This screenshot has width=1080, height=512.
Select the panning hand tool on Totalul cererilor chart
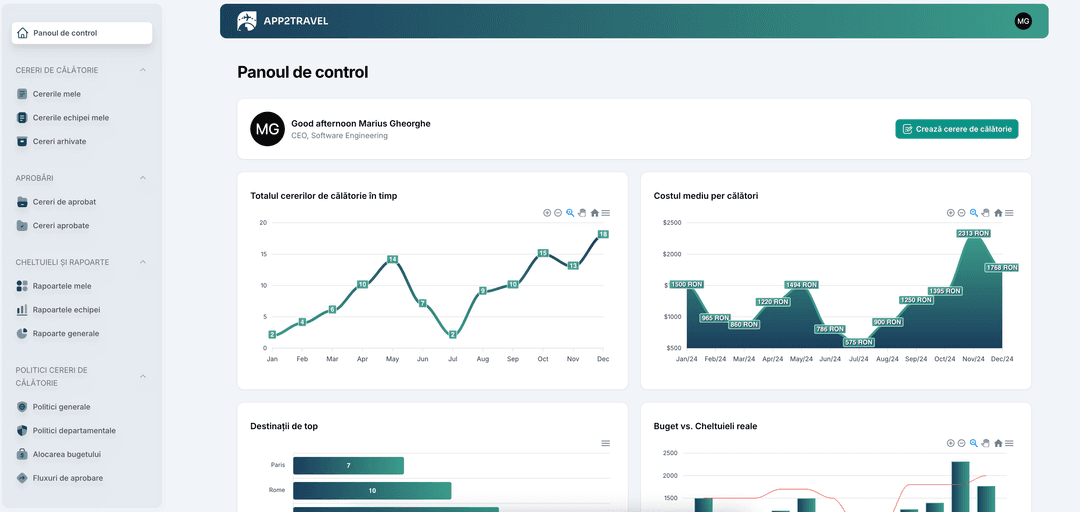(x=582, y=213)
